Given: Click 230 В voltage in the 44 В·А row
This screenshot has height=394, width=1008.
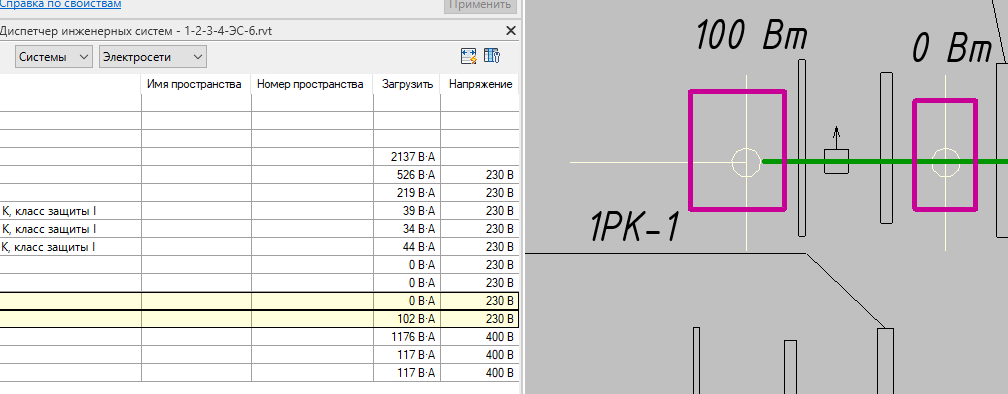Looking at the screenshot, I should click(x=480, y=247).
